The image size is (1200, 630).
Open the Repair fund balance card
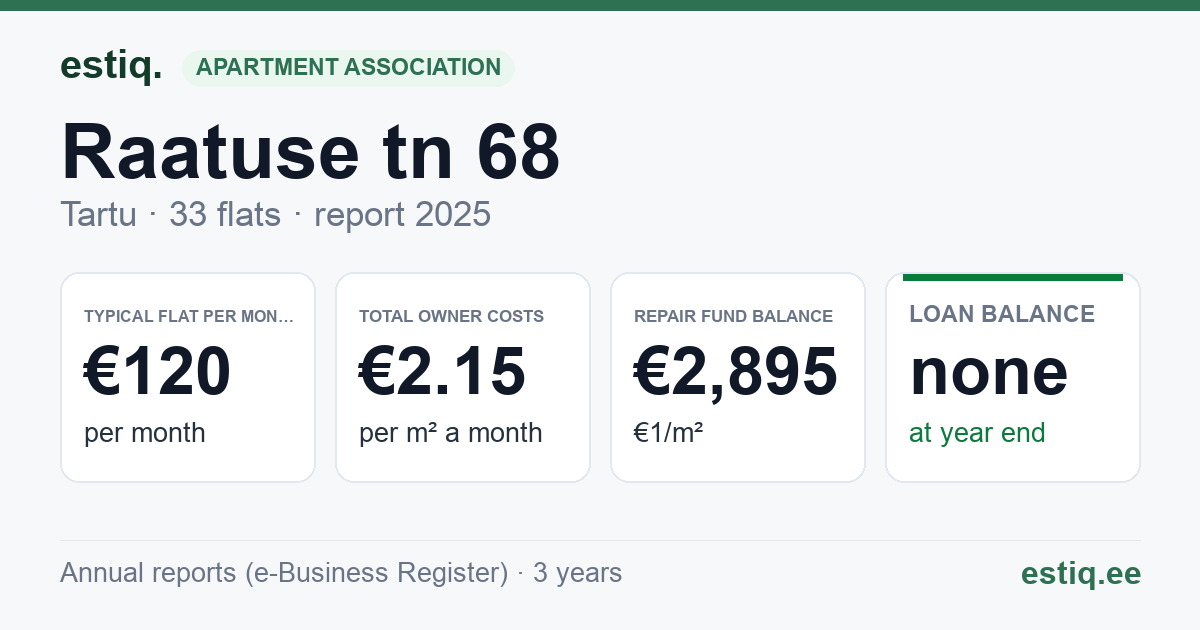(738, 377)
